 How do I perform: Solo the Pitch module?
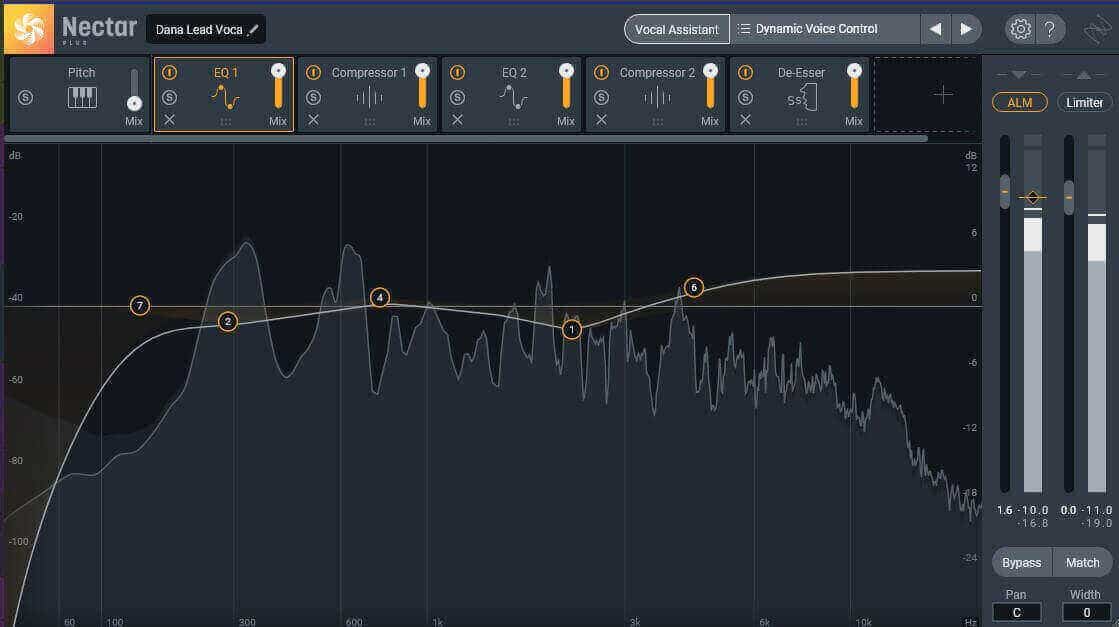click(x=25, y=97)
